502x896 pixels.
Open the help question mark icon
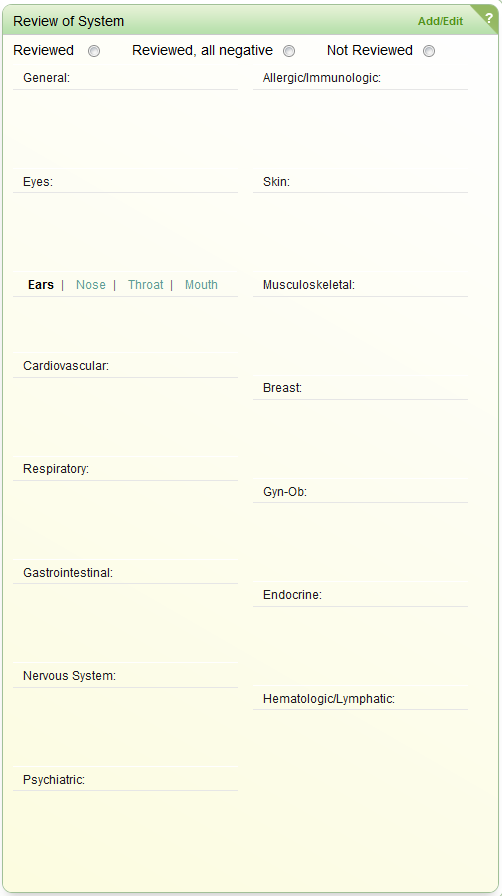489,17
